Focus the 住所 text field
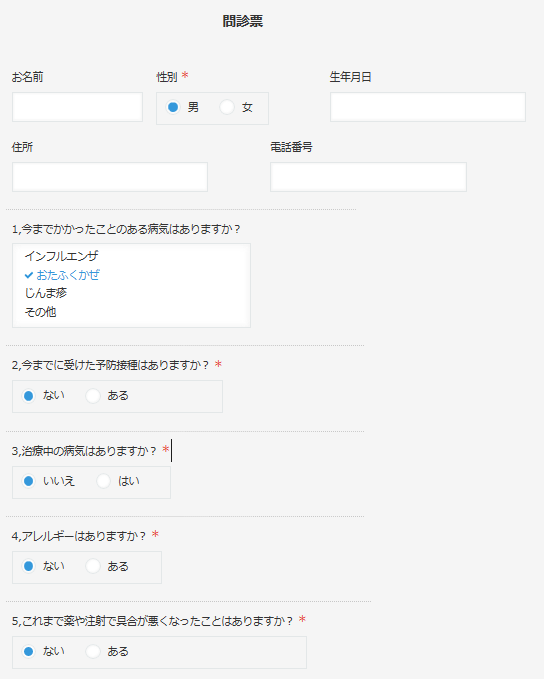544x679 pixels. (x=110, y=177)
